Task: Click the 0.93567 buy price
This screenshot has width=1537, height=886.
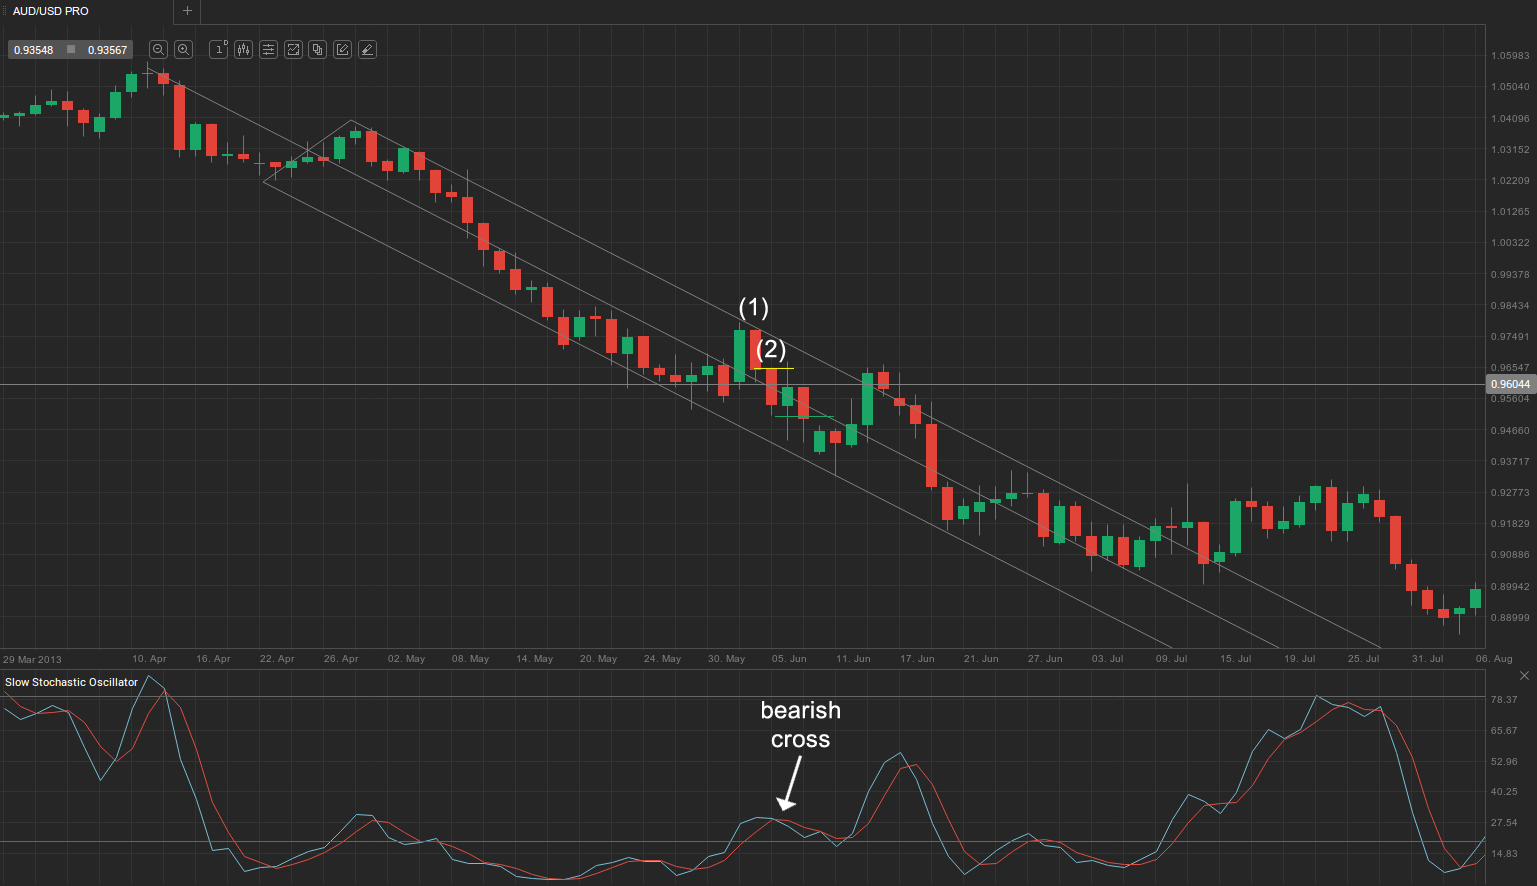Action: 107,50
